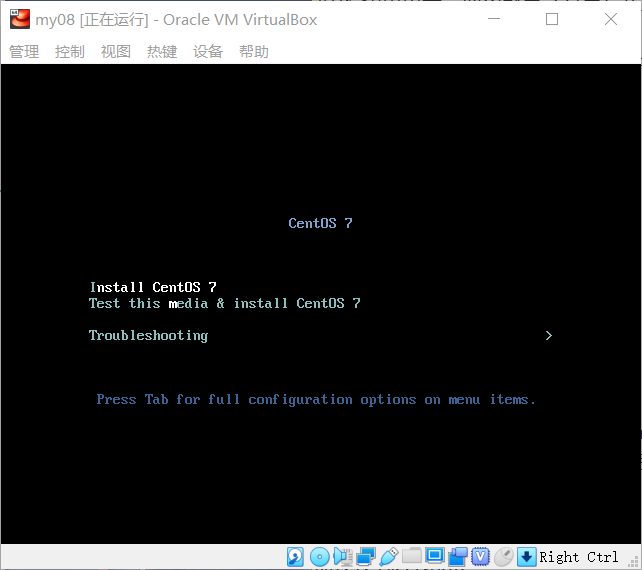The image size is (642, 570).
Task: Minimize the my08 VirtualBox window
Action: point(494,19)
